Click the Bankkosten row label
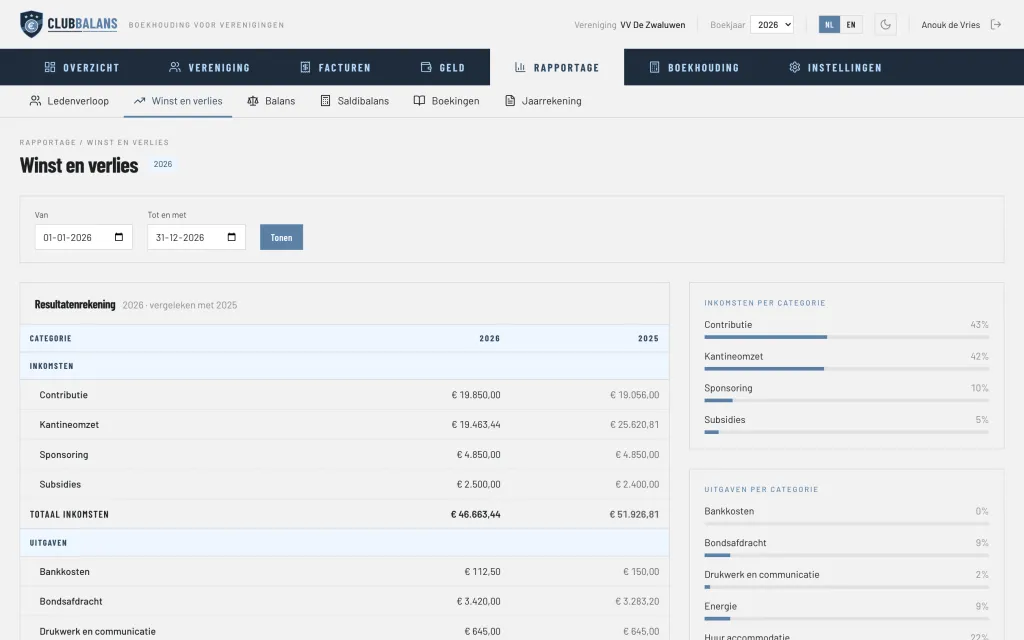 [x=64, y=571]
